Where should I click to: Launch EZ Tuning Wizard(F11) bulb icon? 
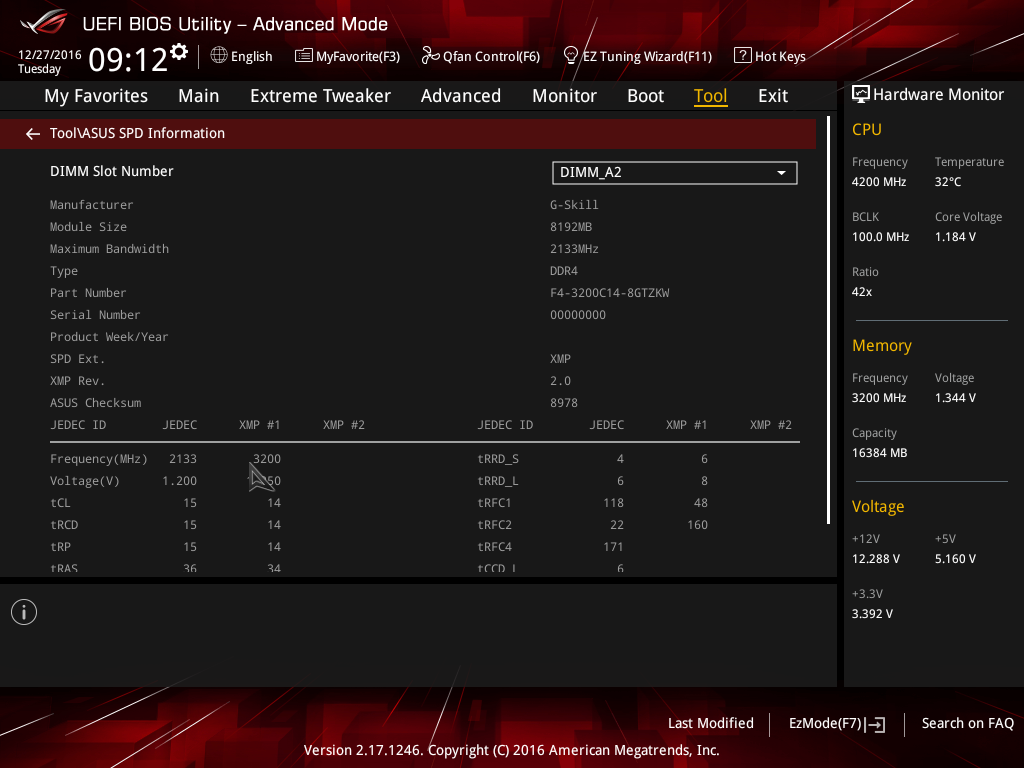(x=571, y=56)
